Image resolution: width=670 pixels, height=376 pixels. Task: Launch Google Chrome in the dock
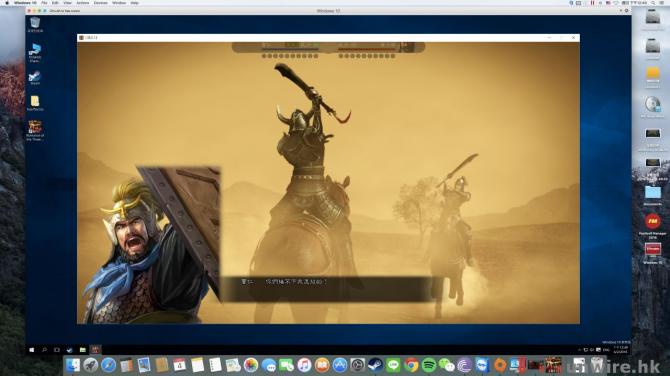pyautogui.click(x=411, y=365)
